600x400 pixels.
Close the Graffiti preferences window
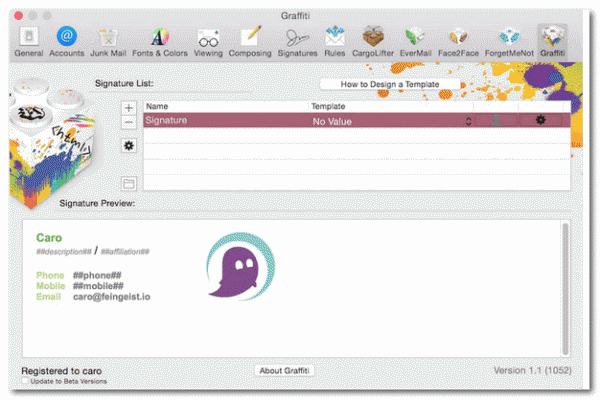18,16
